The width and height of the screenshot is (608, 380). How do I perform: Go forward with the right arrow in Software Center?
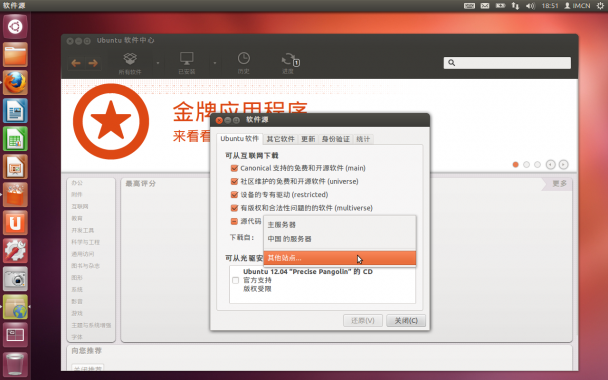pyautogui.click(x=93, y=63)
